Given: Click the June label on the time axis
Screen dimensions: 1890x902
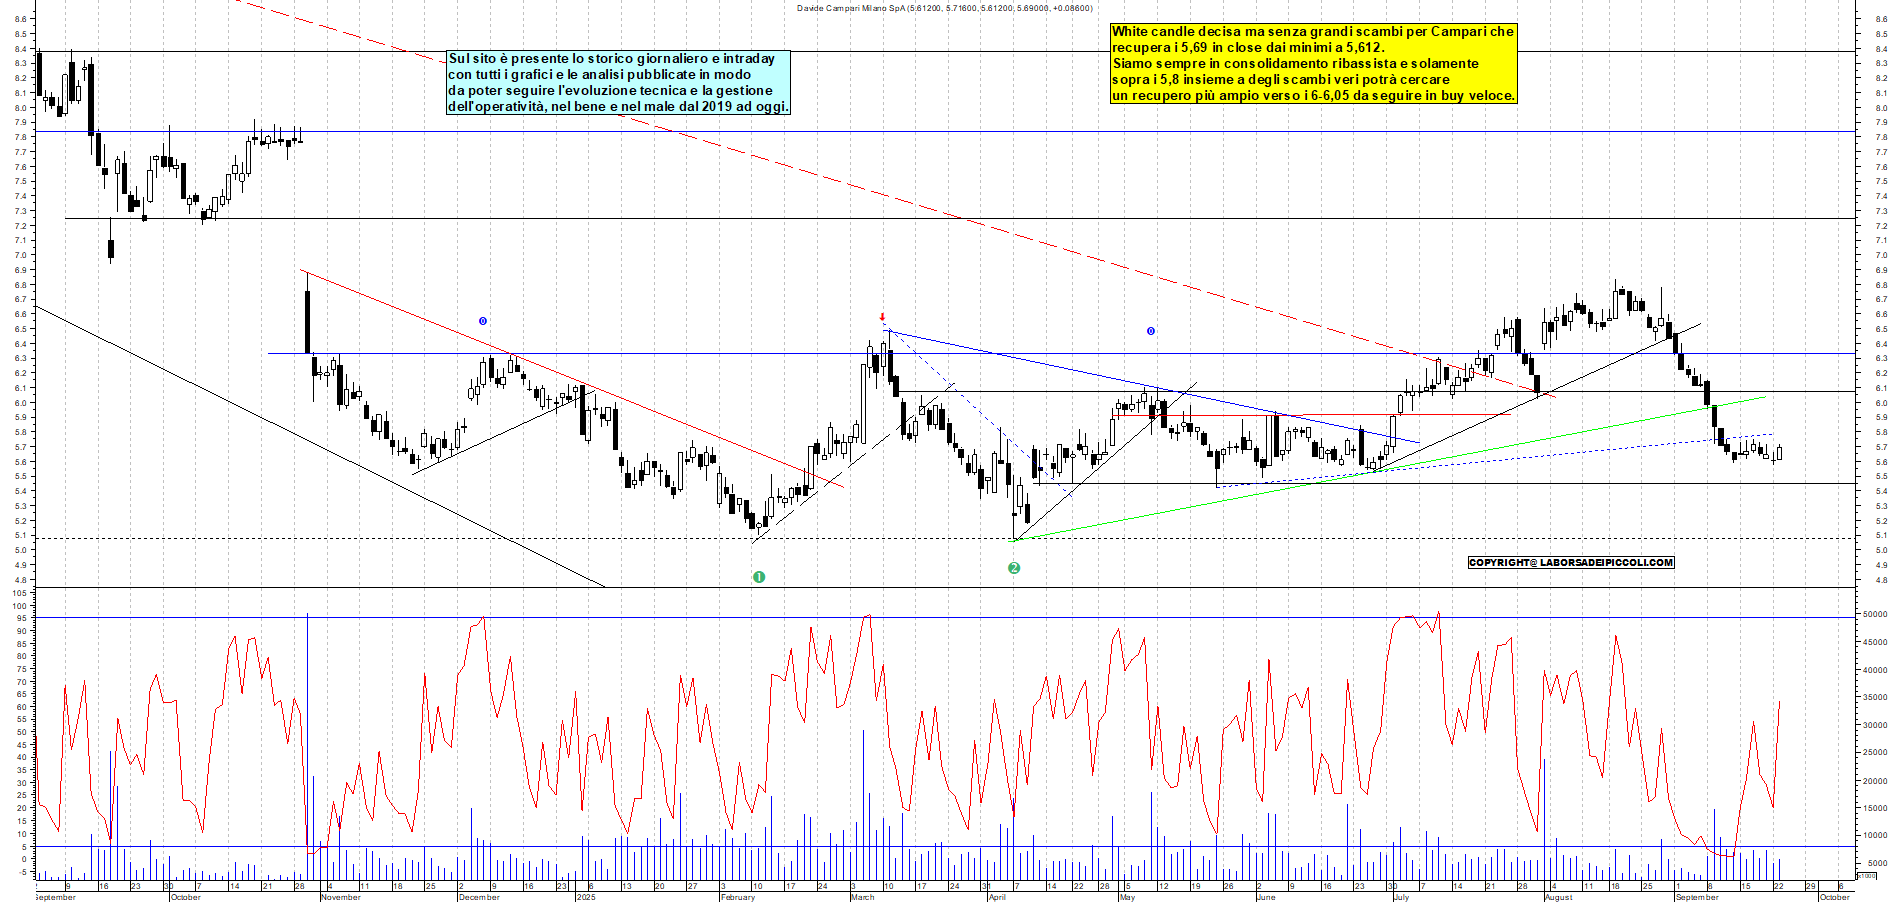Looking at the screenshot, I should tap(1266, 897).
